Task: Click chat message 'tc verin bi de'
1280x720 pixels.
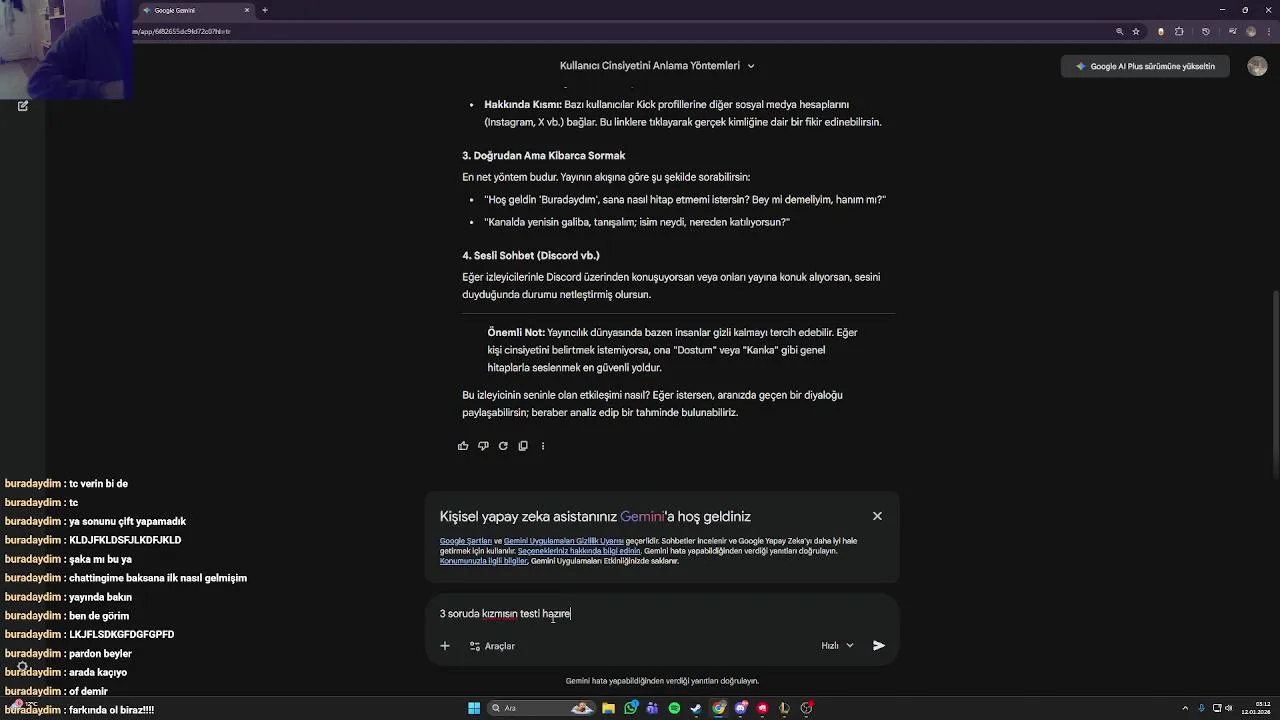Action: pyautogui.click(x=98, y=484)
